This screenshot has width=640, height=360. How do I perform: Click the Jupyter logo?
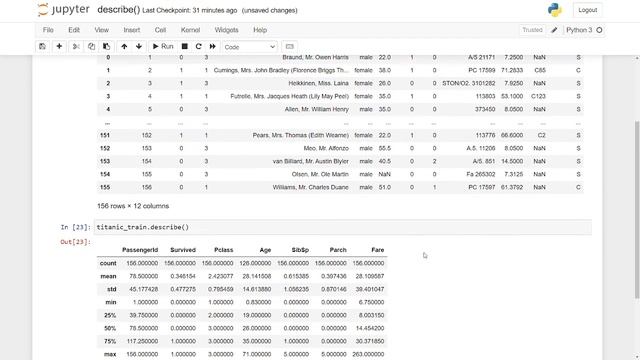[63, 10]
